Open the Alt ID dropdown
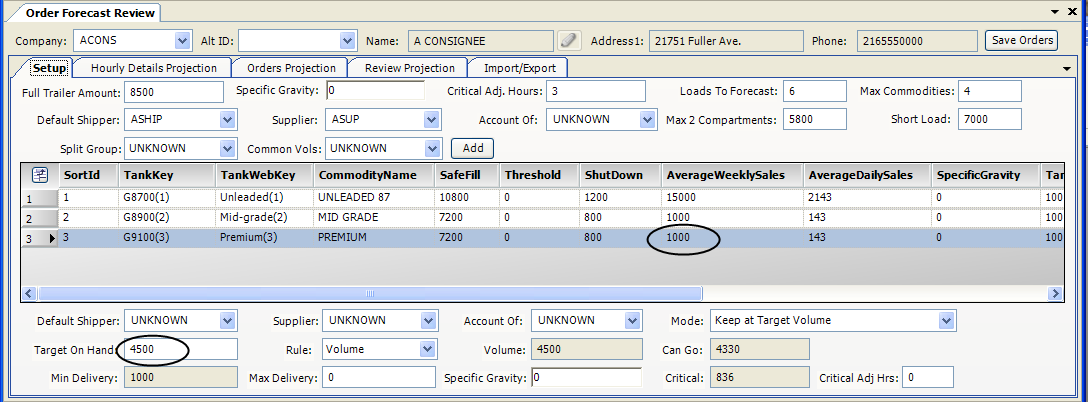 pyautogui.click(x=348, y=40)
